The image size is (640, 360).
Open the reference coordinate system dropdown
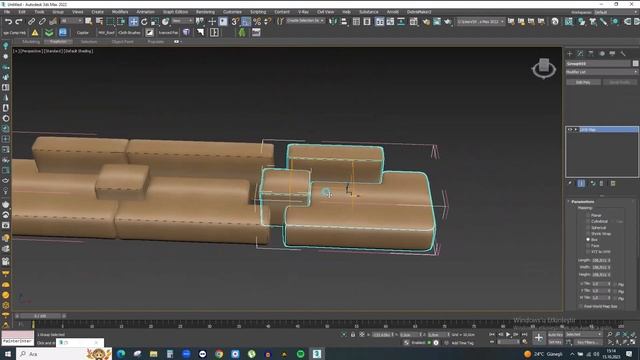point(182,21)
